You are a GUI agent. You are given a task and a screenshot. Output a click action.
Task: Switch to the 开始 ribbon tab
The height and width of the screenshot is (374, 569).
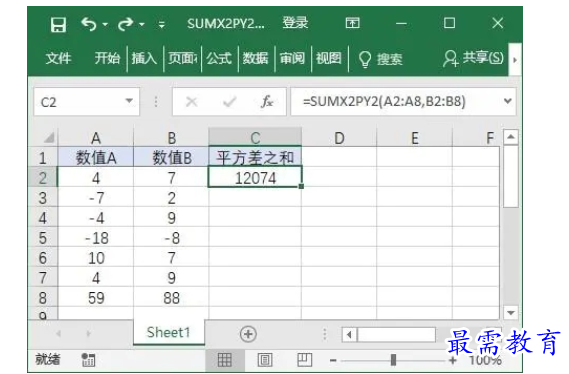click(107, 58)
